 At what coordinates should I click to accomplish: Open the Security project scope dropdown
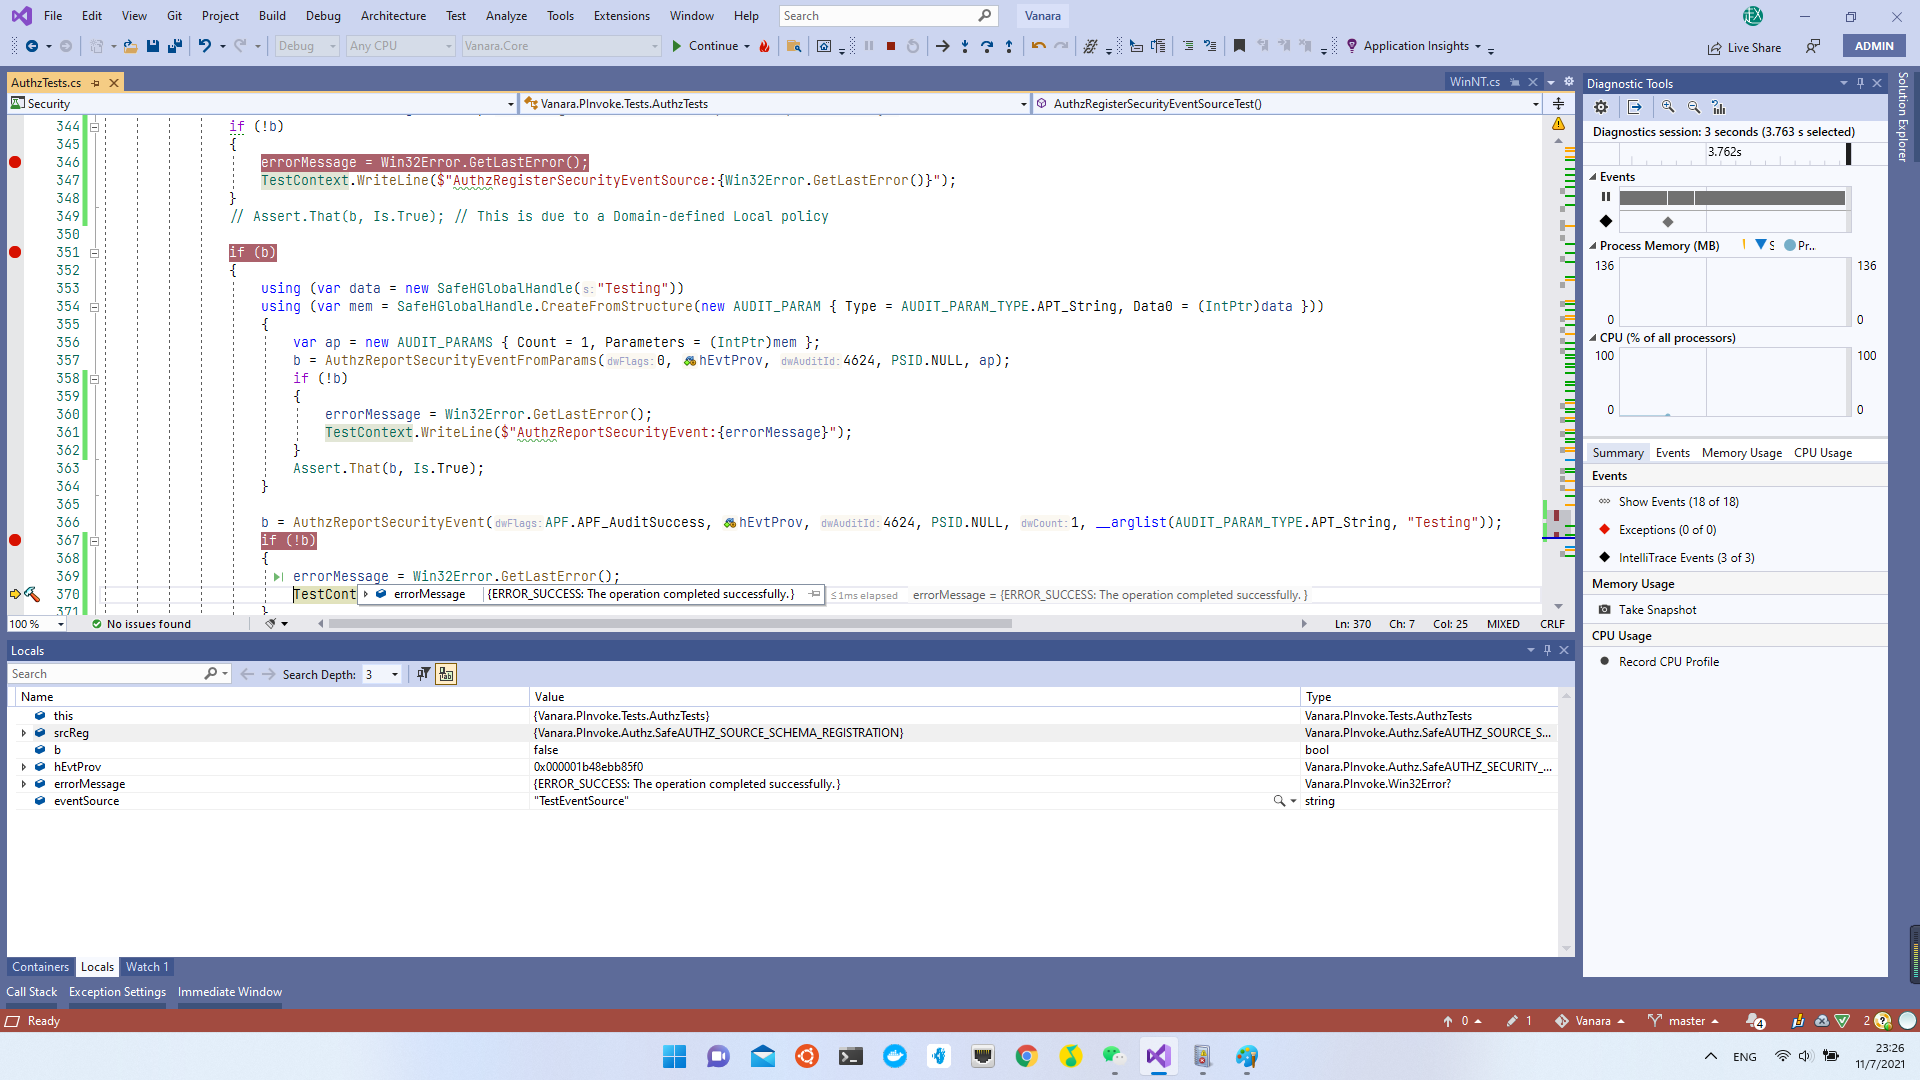(x=510, y=104)
